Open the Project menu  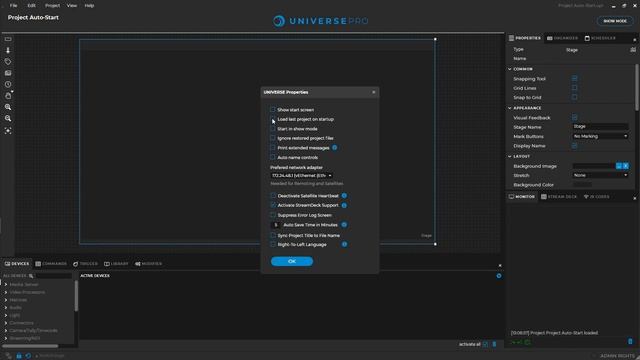click(52, 6)
